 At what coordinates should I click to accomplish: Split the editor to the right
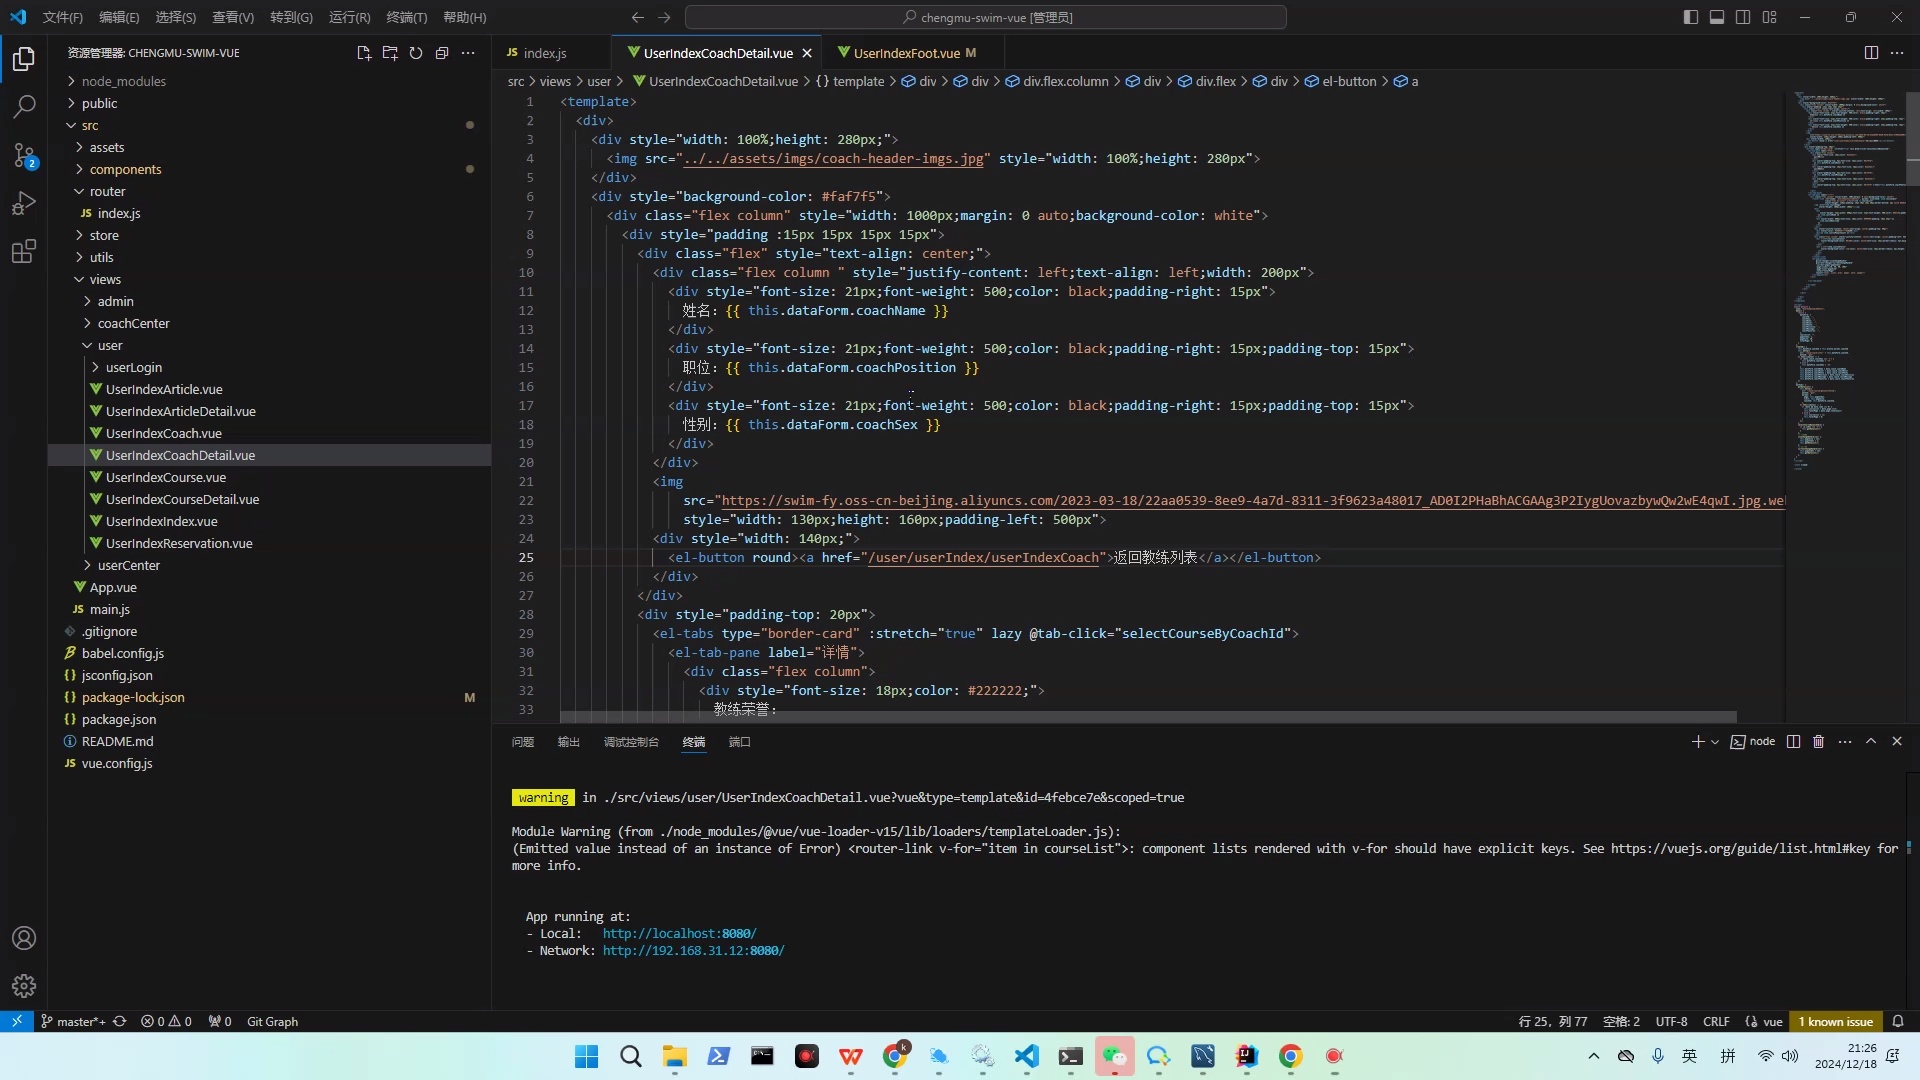pos(1871,53)
